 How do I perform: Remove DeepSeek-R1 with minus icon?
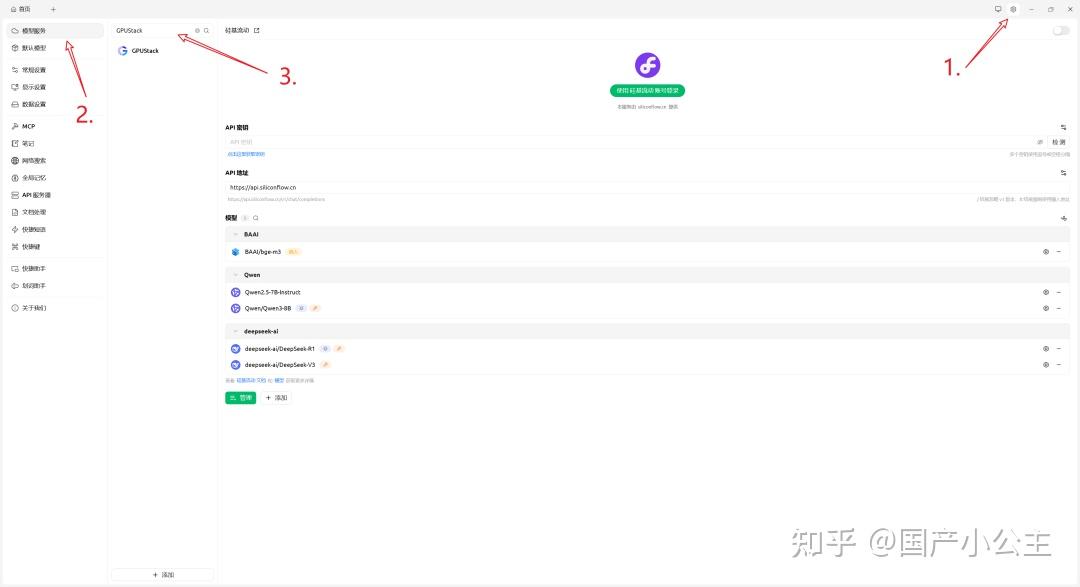click(x=1059, y=349)
